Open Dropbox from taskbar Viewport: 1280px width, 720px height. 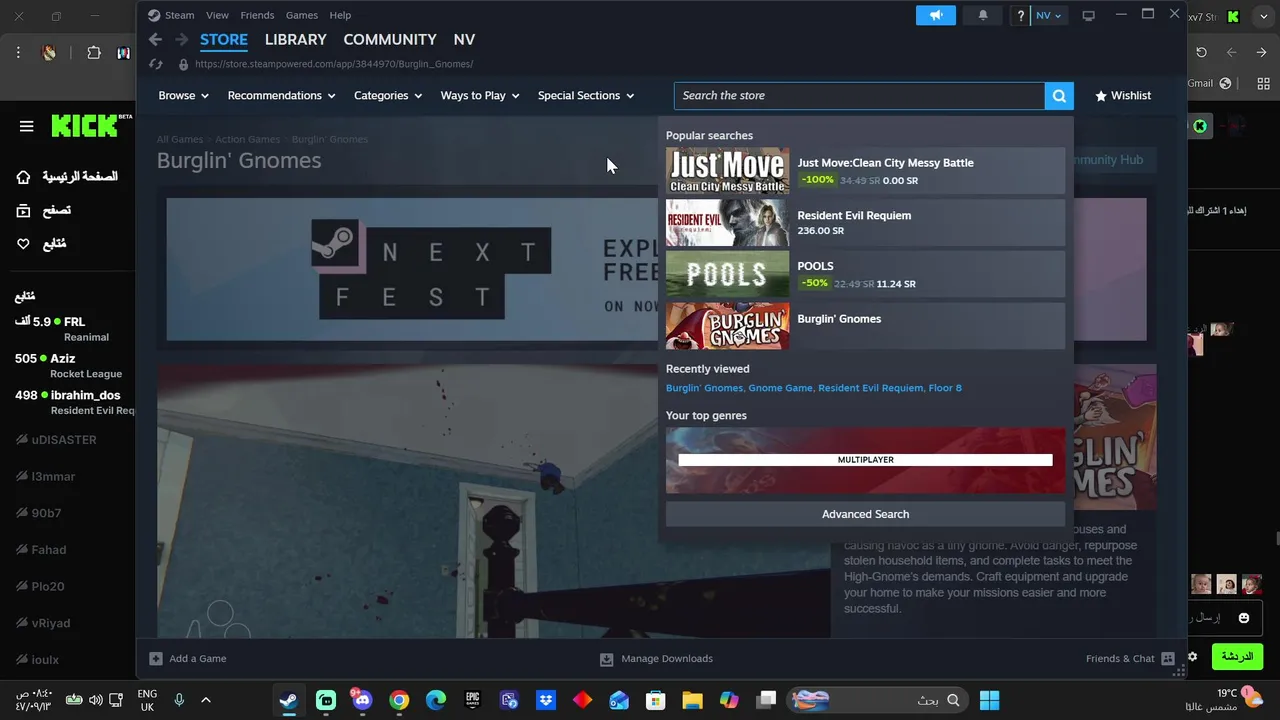tap(546, 700)
